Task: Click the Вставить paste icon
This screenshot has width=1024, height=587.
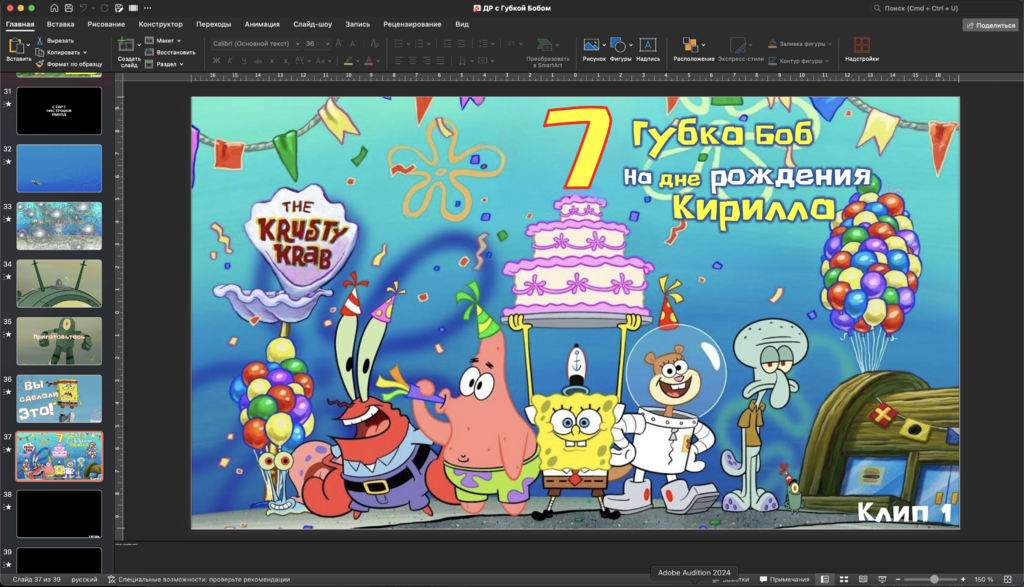Action: click(x=16, y=46)
